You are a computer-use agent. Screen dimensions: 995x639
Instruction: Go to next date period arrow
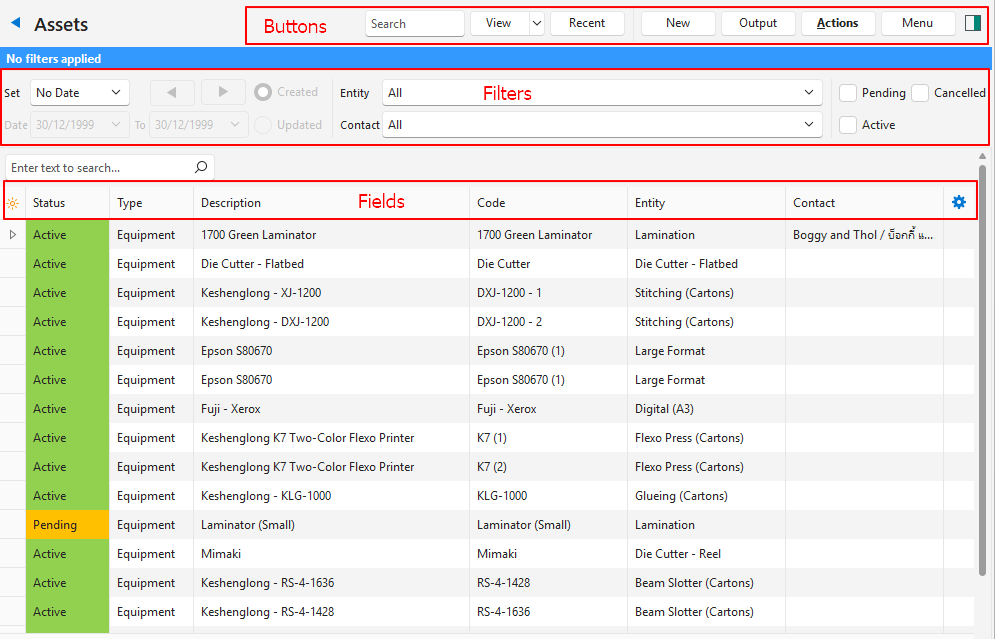(x=223, y=92)
